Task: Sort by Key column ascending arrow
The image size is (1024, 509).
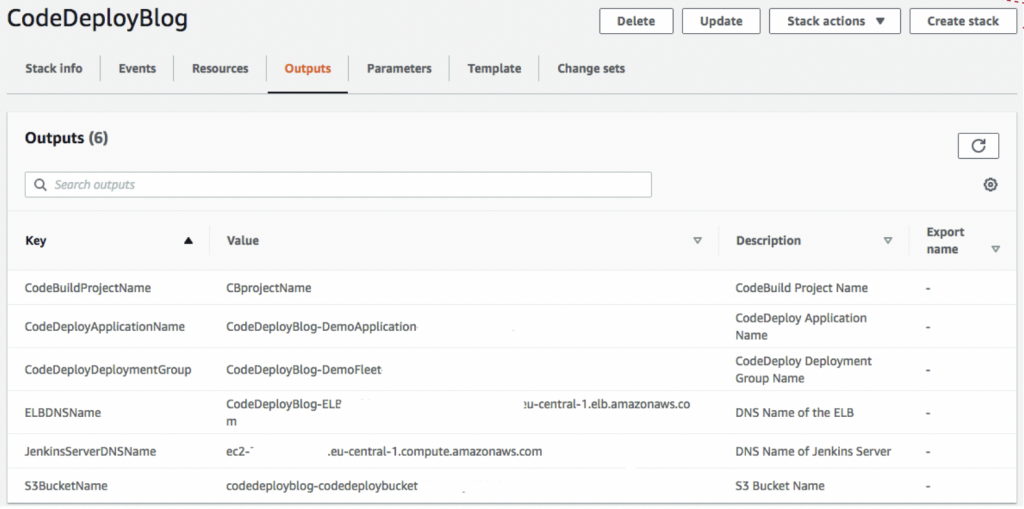Action: tap(189, 240)
